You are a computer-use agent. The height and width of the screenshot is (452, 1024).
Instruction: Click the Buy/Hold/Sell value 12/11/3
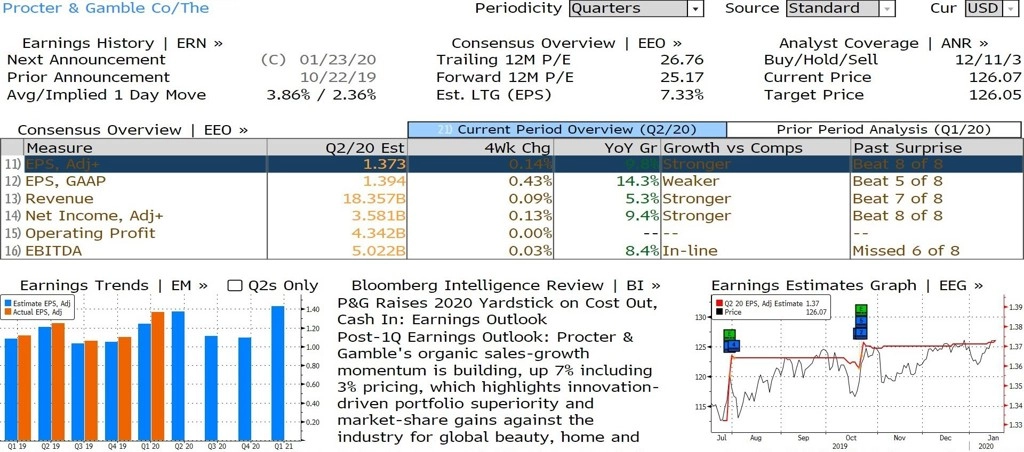click(x=986, y=60)
